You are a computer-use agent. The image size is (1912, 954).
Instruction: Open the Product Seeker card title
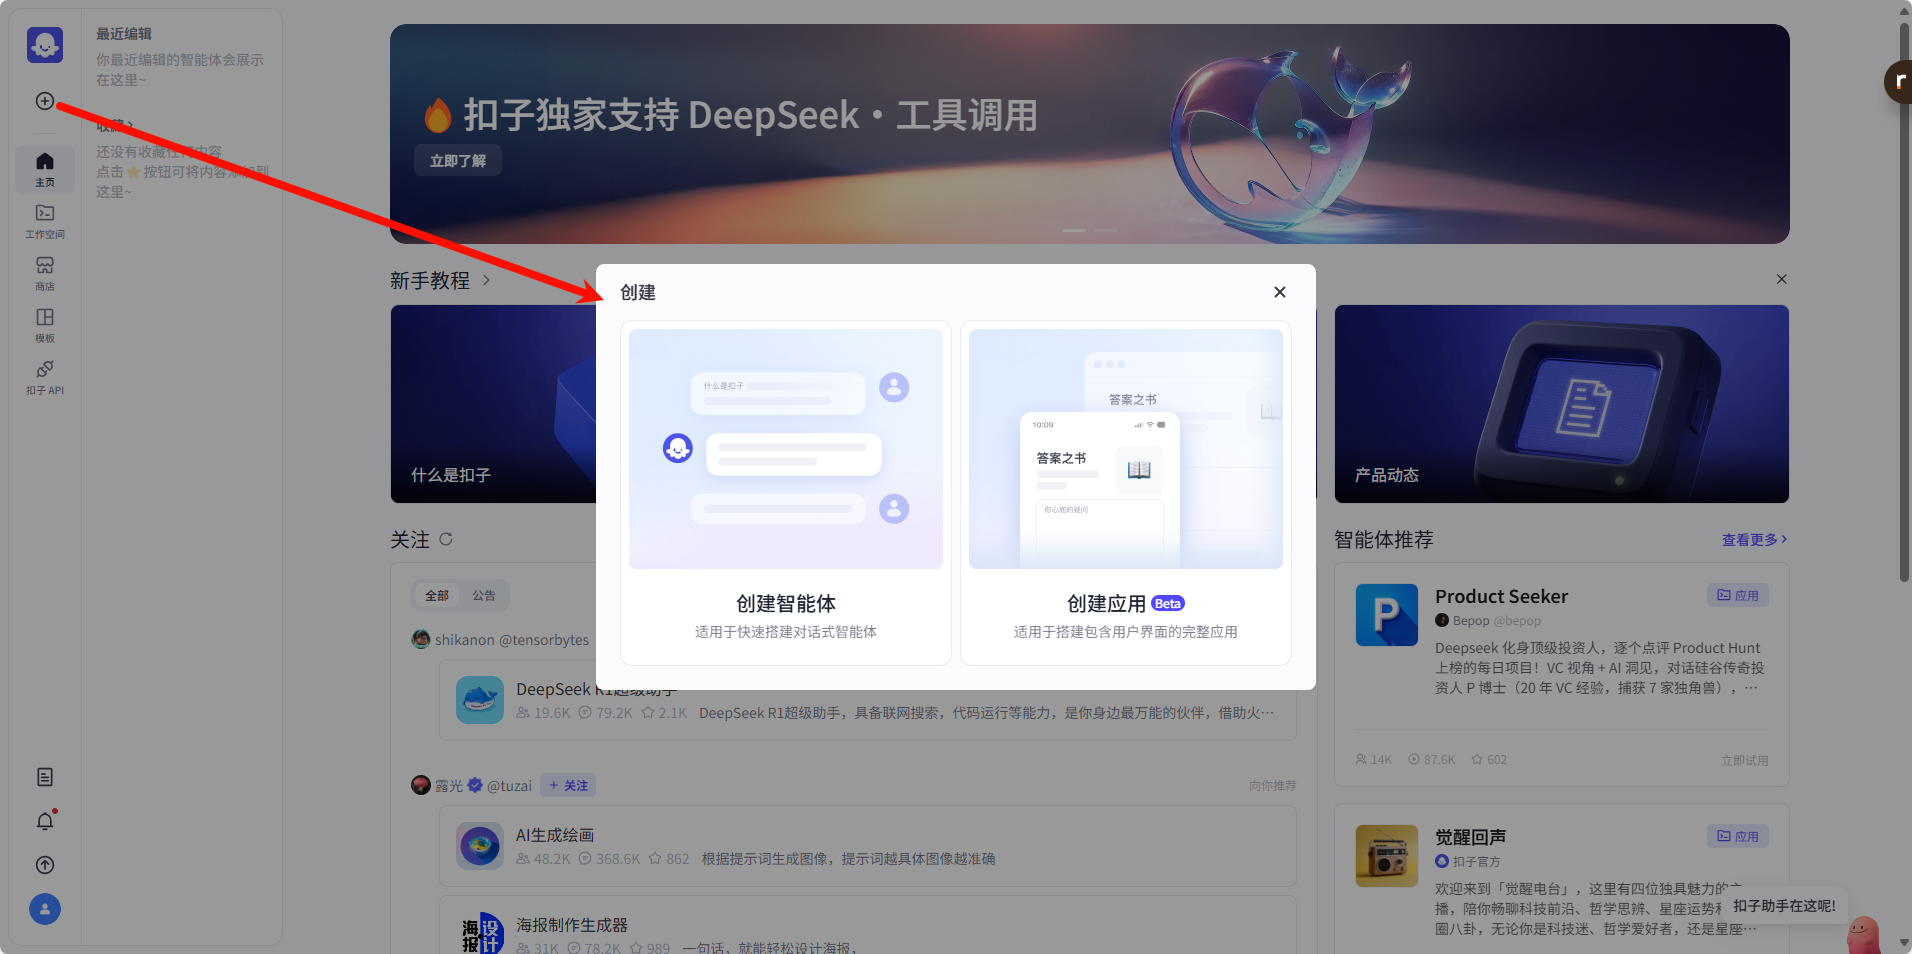tap(1501, 596)
